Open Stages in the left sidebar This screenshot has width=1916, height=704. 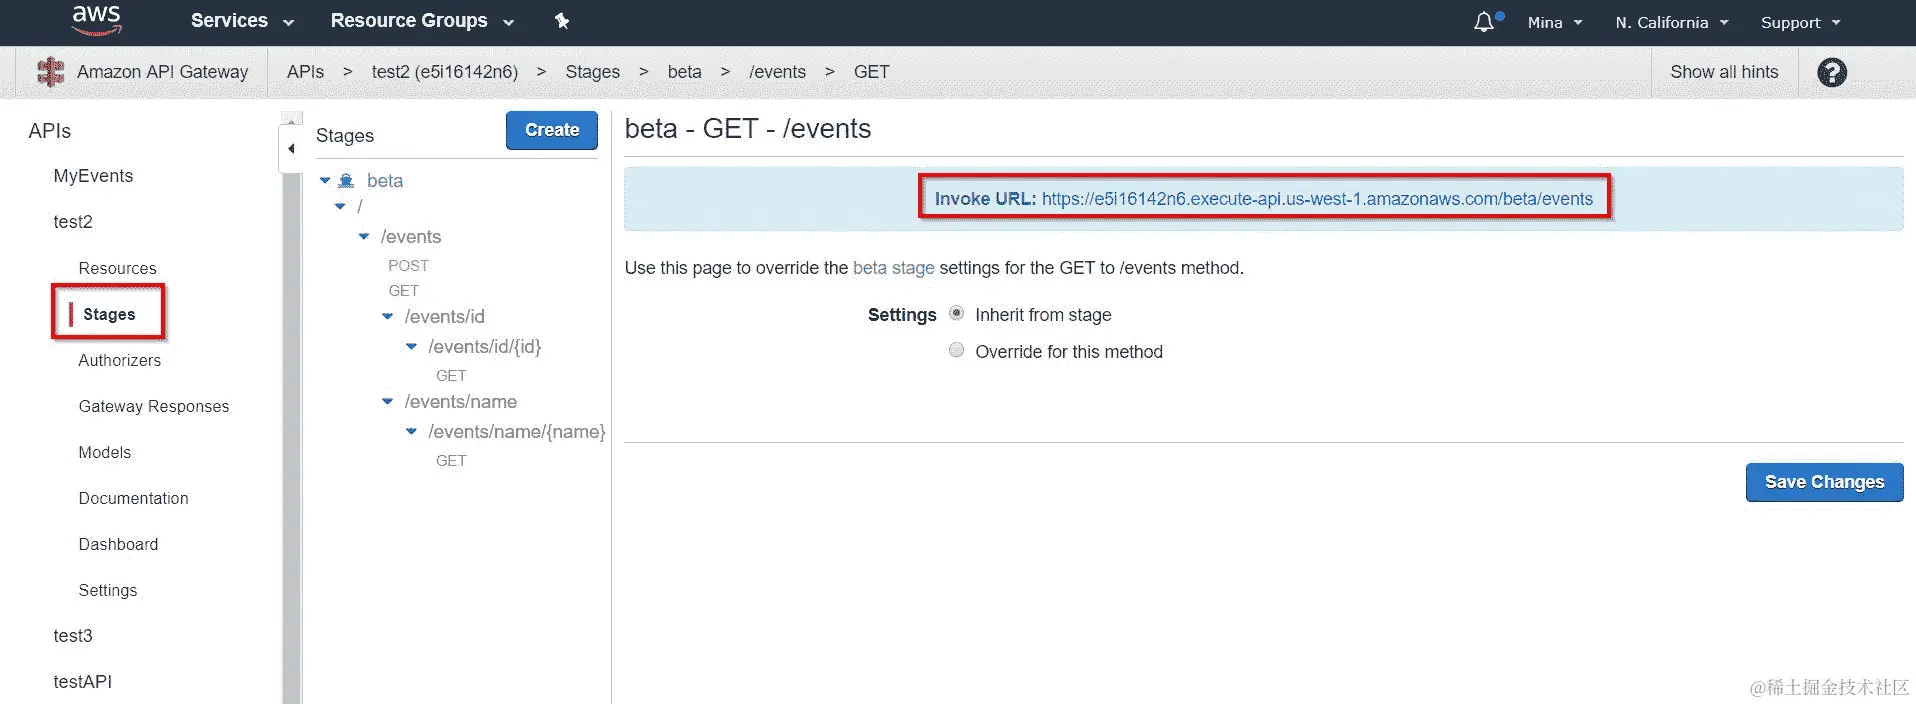point(109,314)
